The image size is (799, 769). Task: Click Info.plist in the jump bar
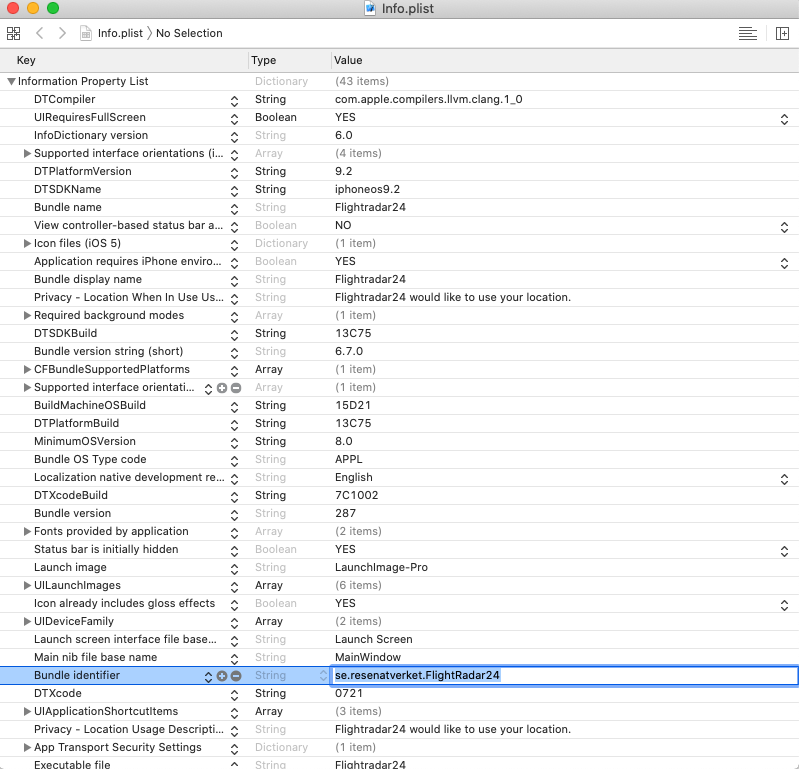click(120, 34)
